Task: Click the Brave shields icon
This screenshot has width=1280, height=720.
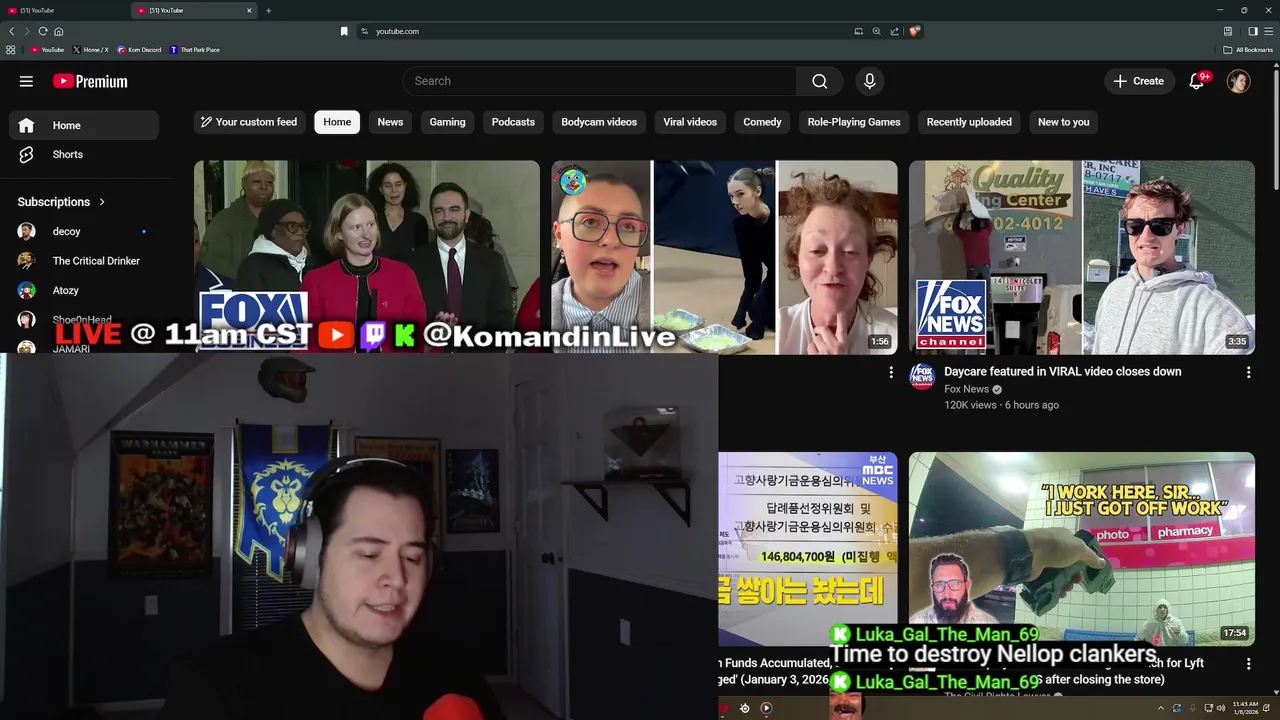Action: (x=914, y=31)
